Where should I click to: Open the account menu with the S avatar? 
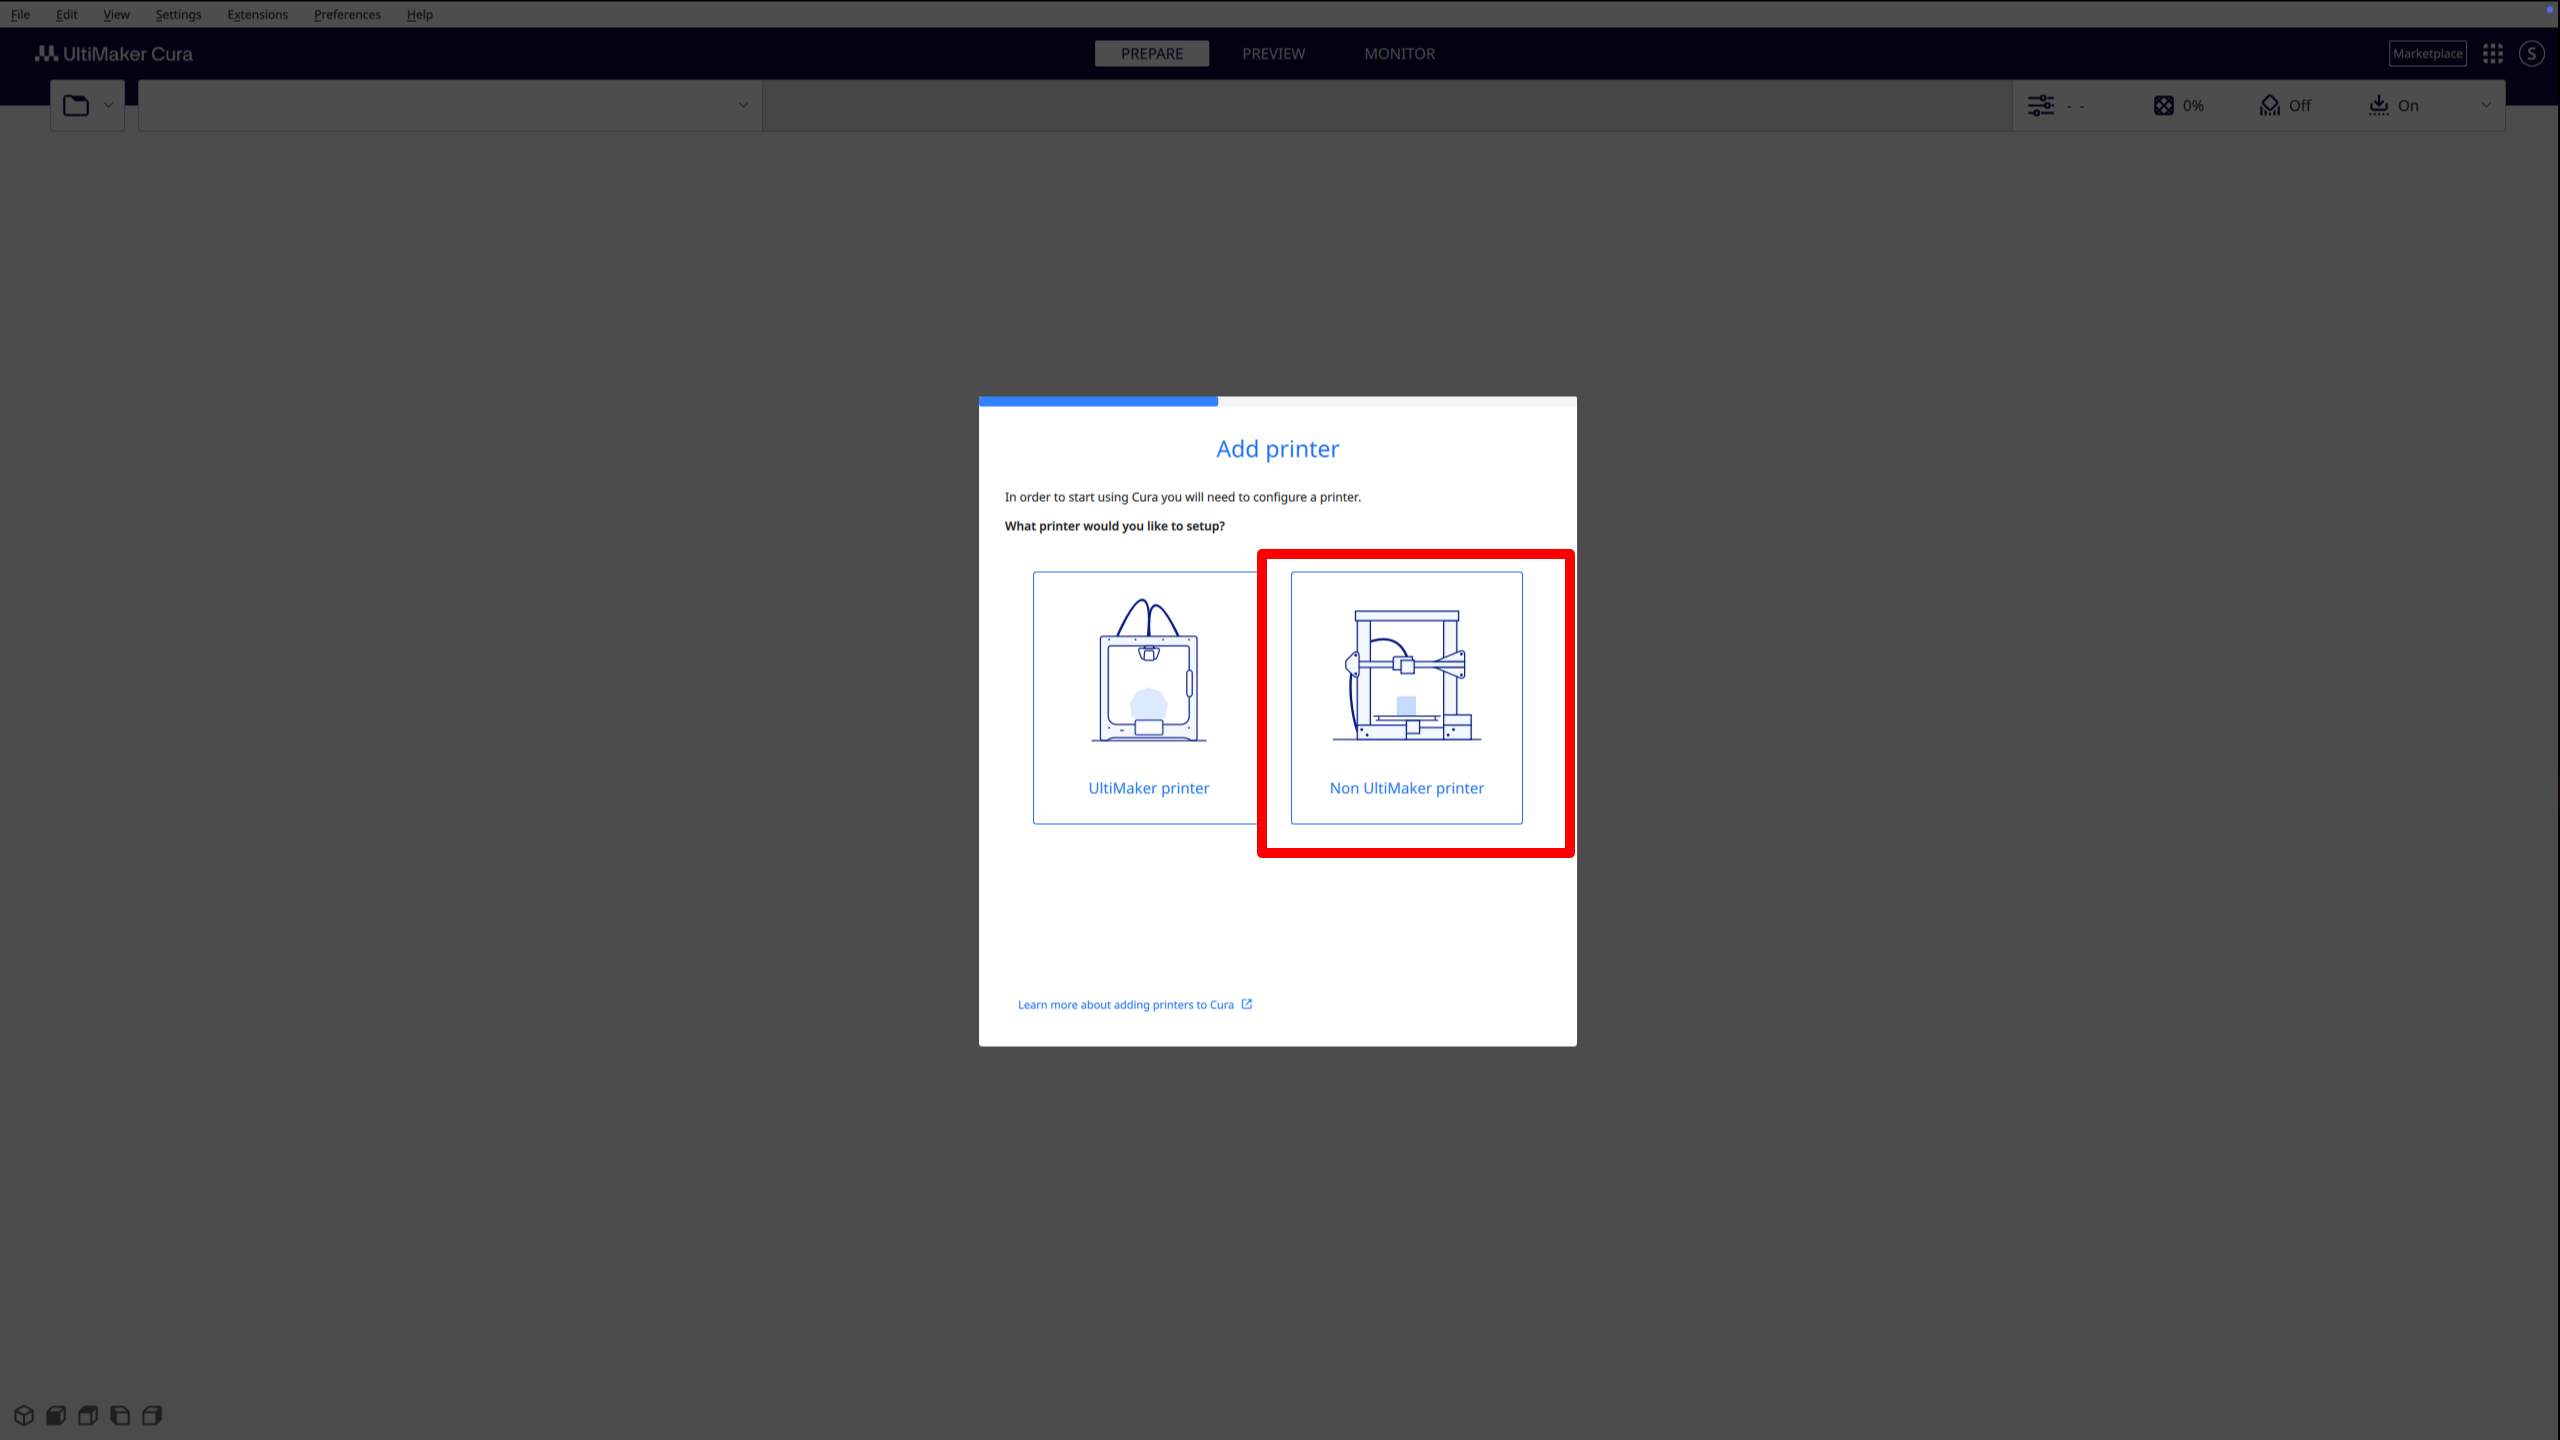[2532, 53]
